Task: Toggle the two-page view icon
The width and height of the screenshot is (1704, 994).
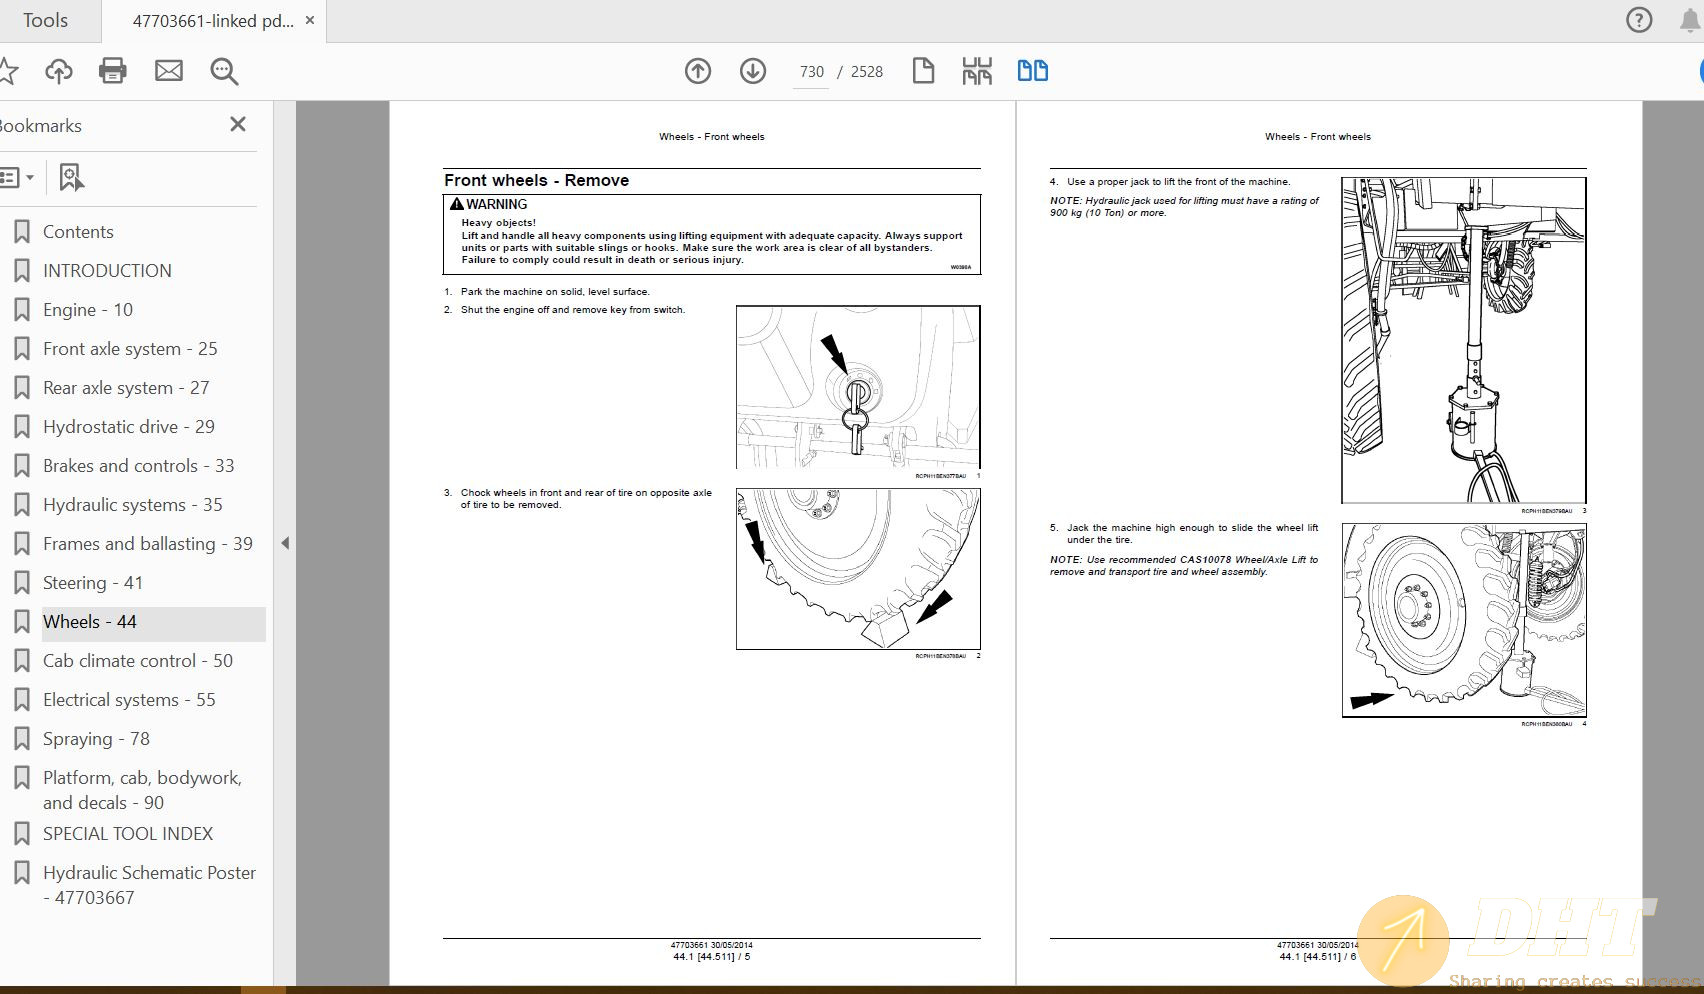Action: [1033, 71]
